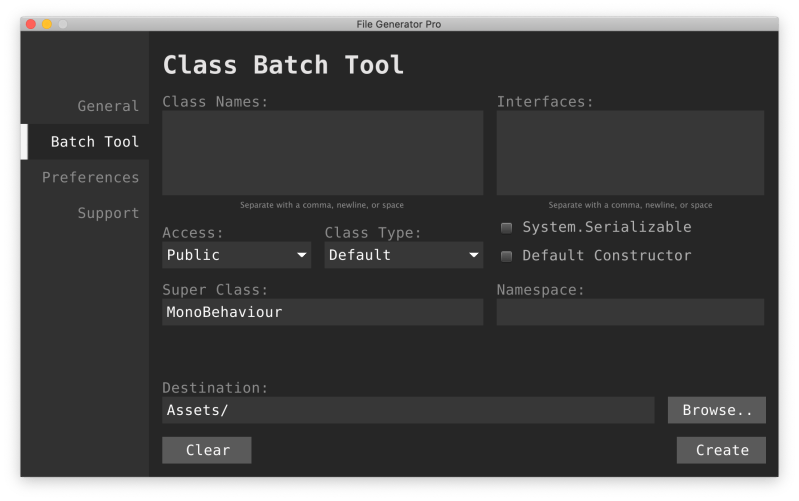Click the separator hint under Class Names
This screenshot has height=501, width=799.
click(x=322, y=205)
